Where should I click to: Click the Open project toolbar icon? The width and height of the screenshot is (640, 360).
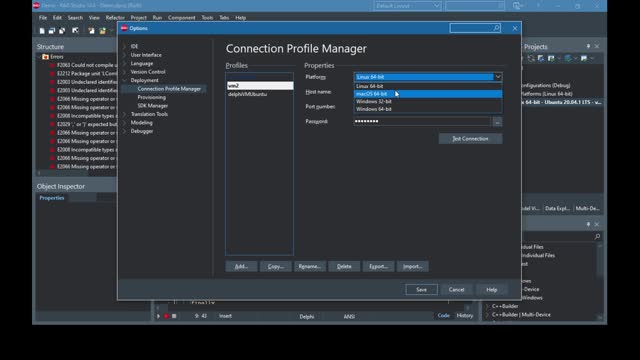point(91,31)
